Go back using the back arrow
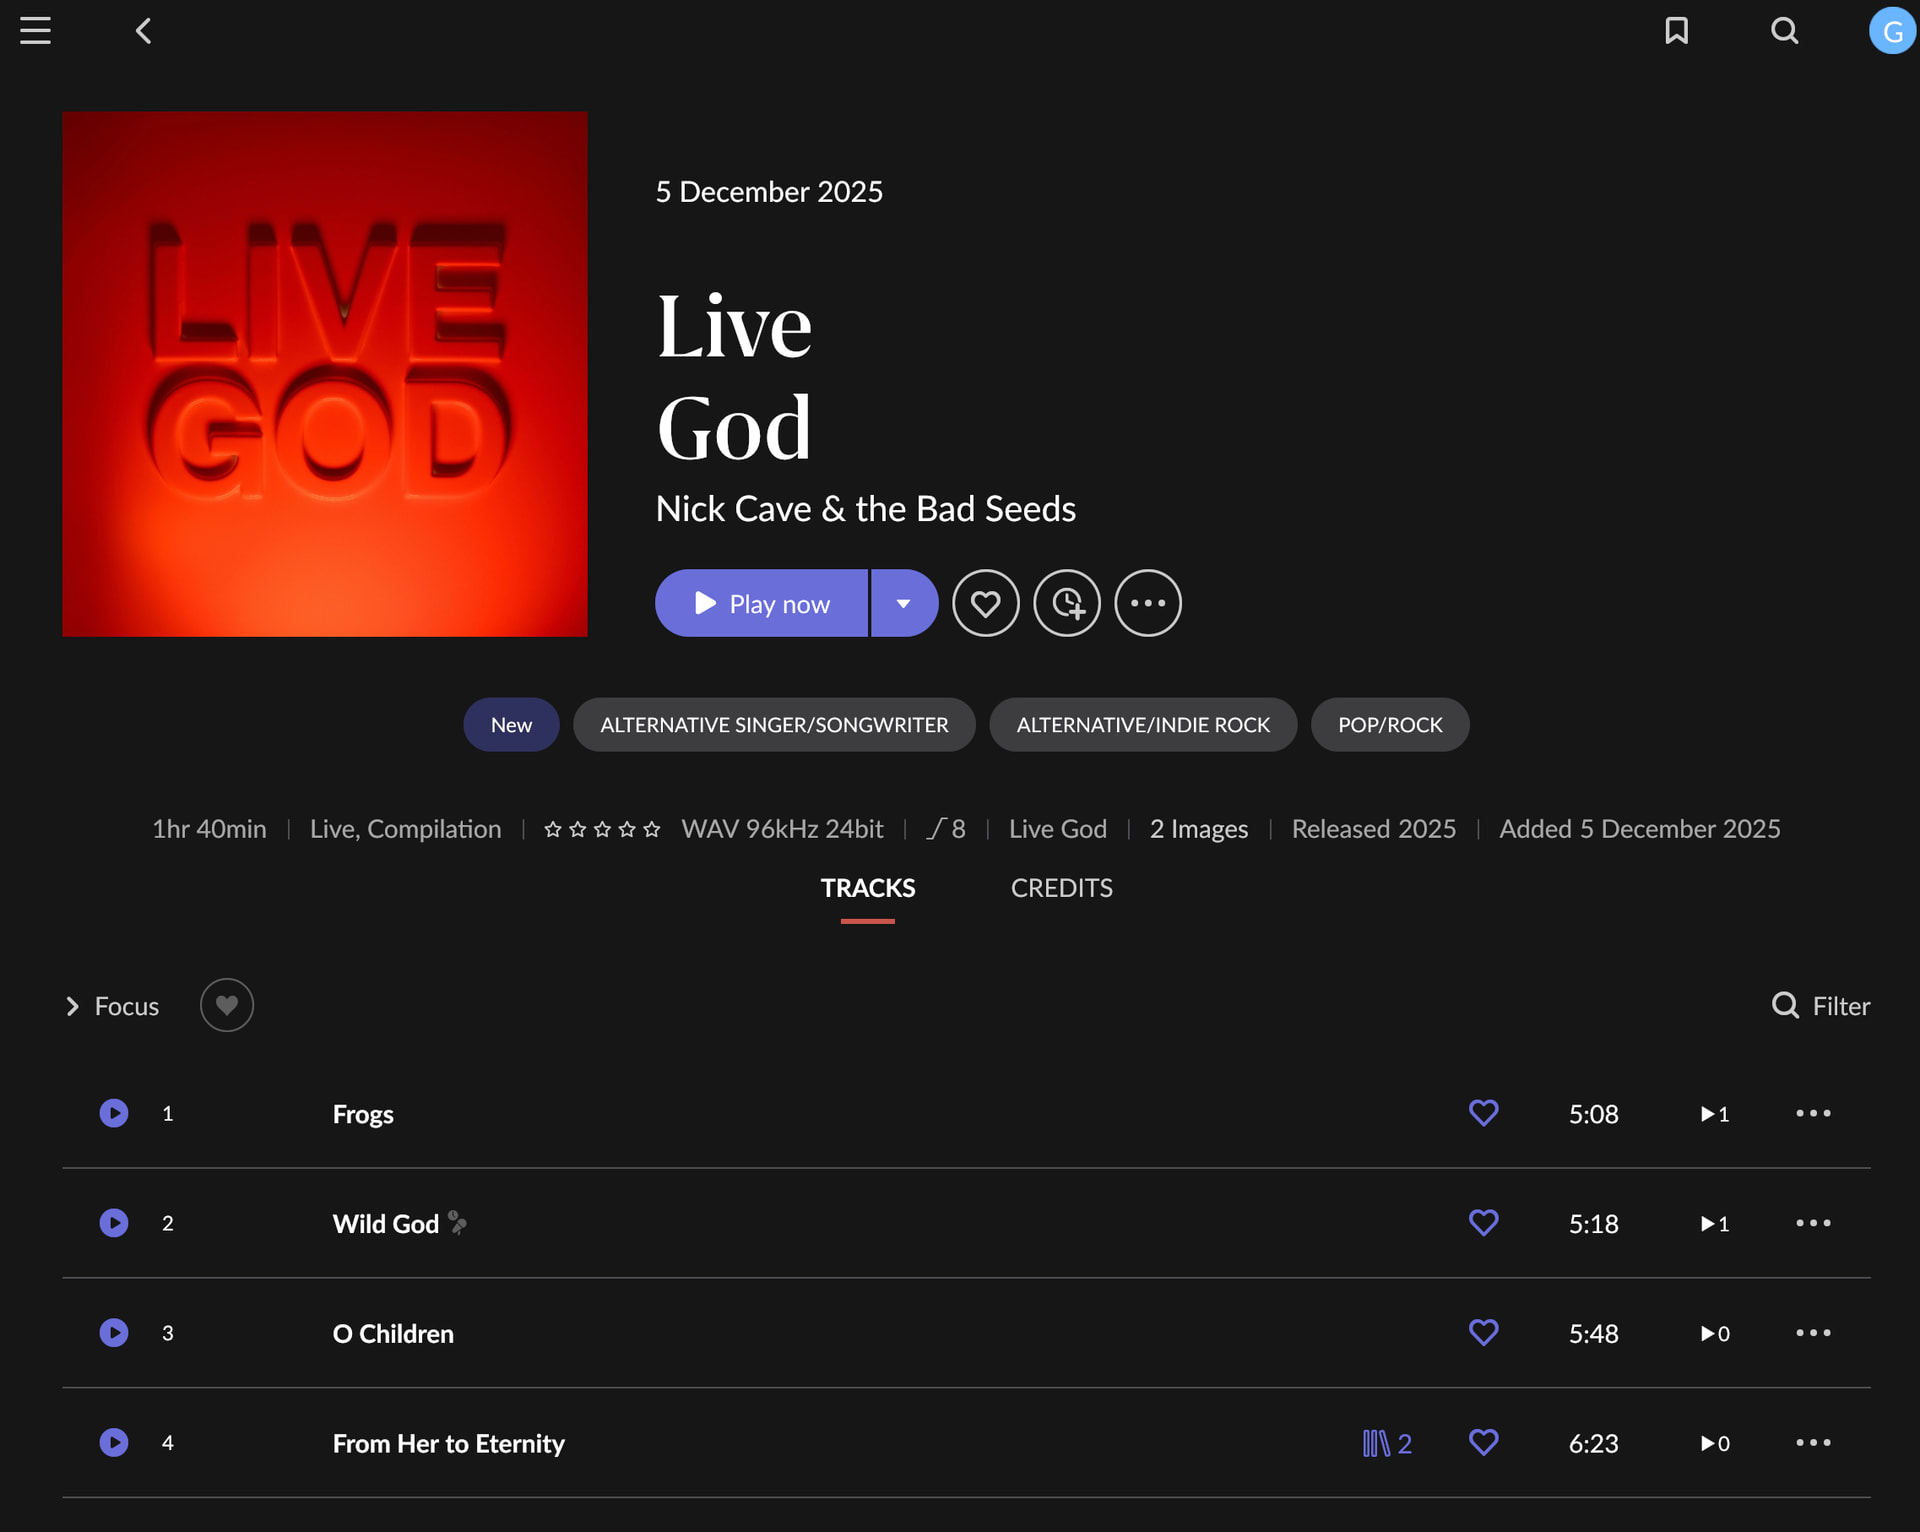The width and height of the screenshot is (1920, 1532). 144,31
